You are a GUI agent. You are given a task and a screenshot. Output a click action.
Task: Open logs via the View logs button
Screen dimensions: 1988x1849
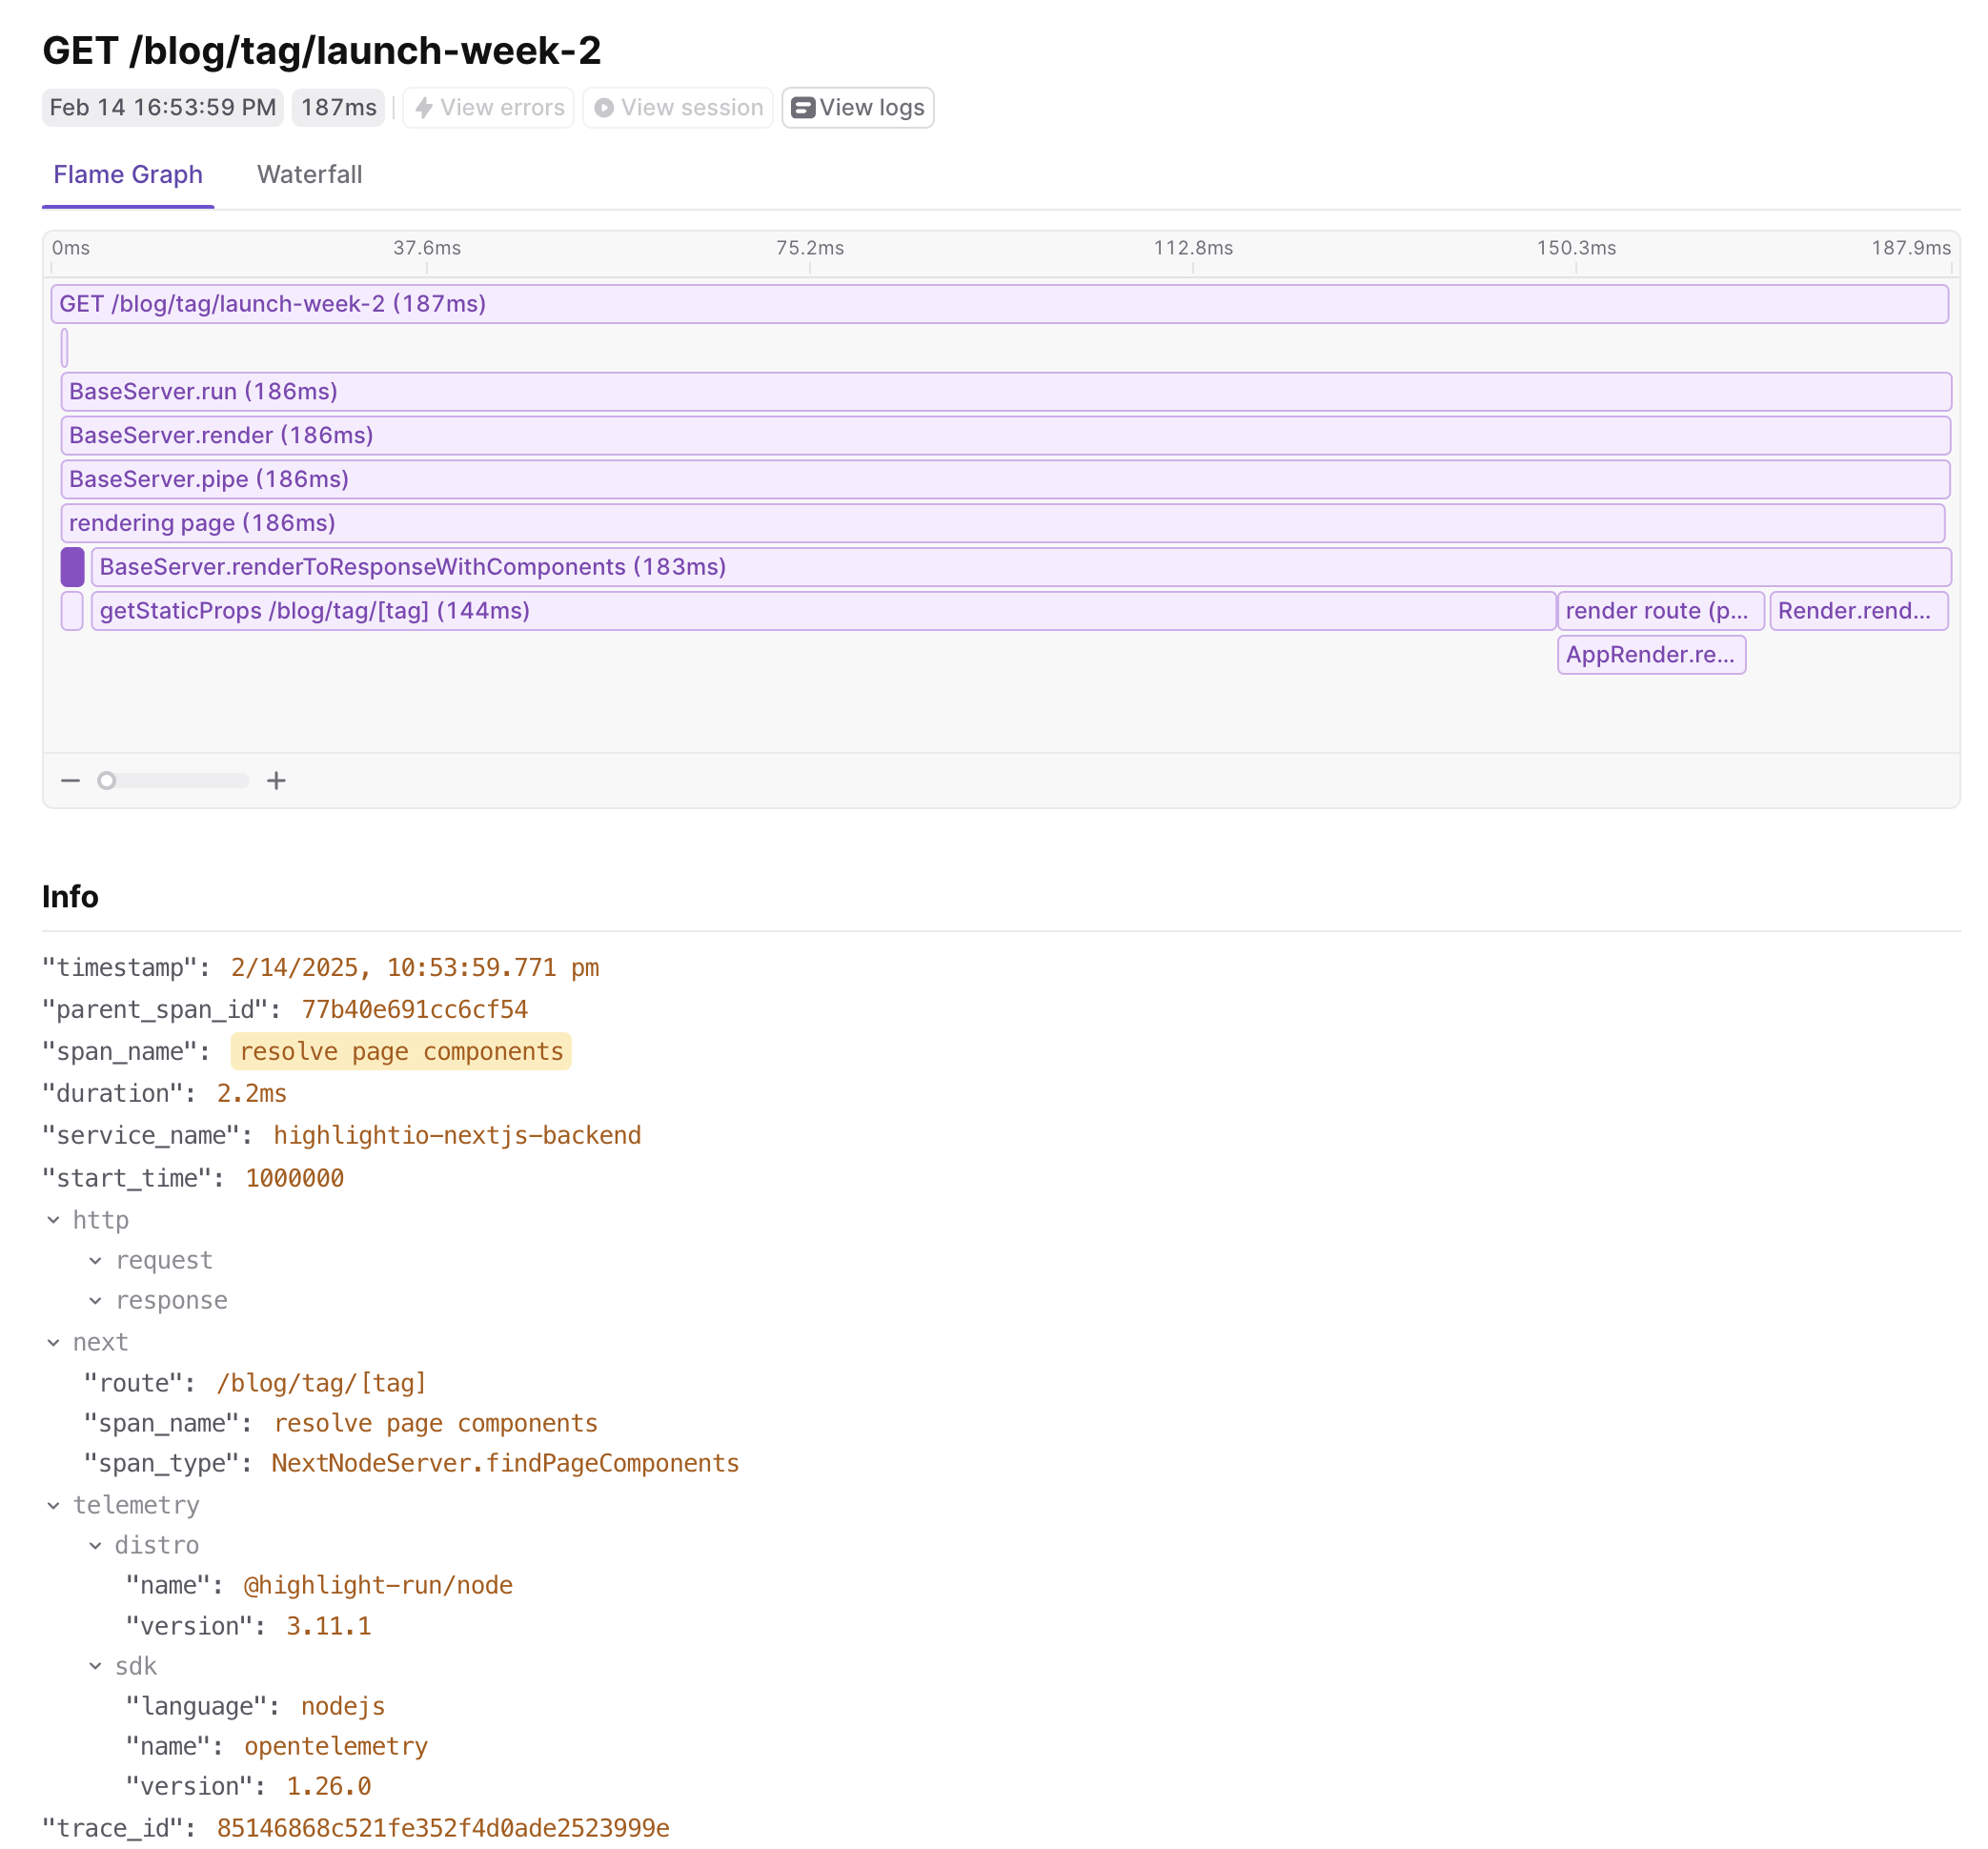pos(858,107)
